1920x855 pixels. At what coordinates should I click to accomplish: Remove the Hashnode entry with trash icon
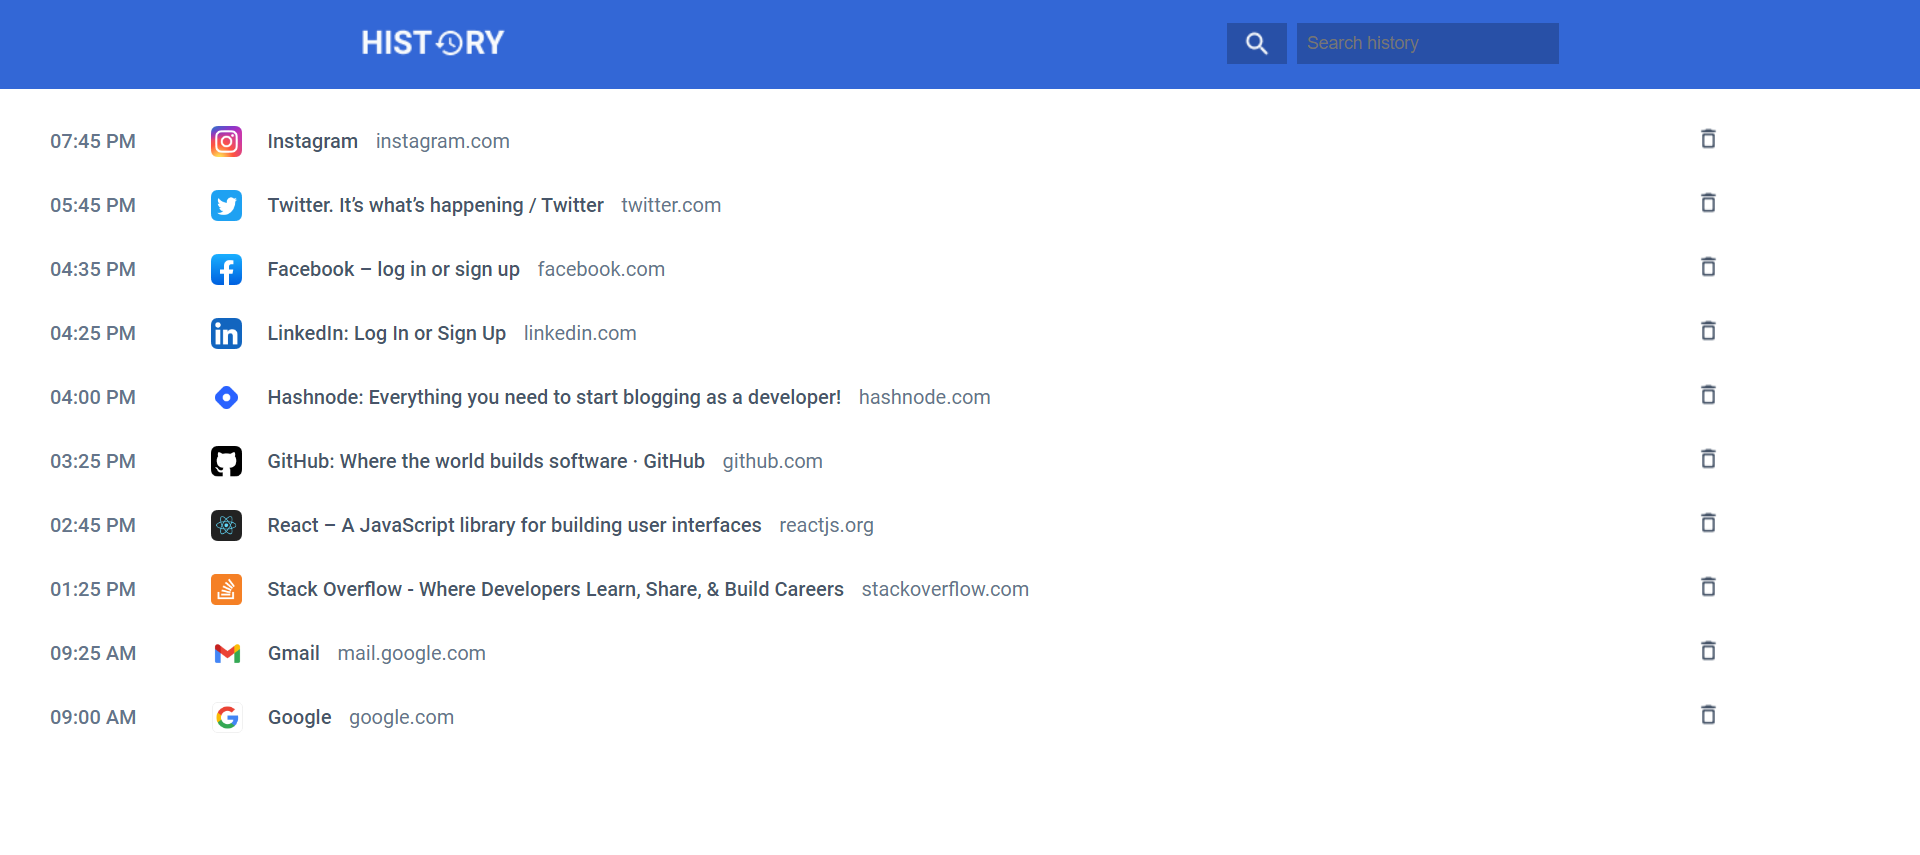tap(1708, 395)
